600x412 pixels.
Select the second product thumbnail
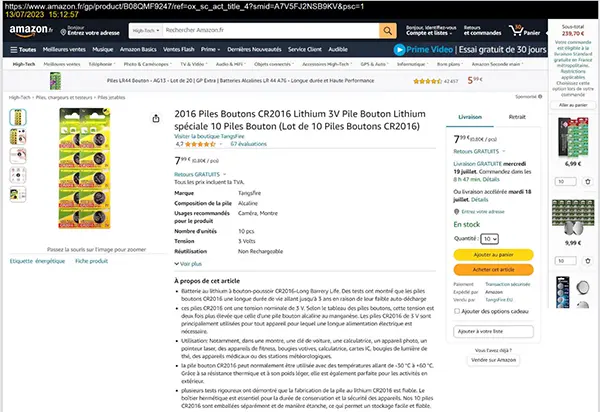(x=18, y=137)
